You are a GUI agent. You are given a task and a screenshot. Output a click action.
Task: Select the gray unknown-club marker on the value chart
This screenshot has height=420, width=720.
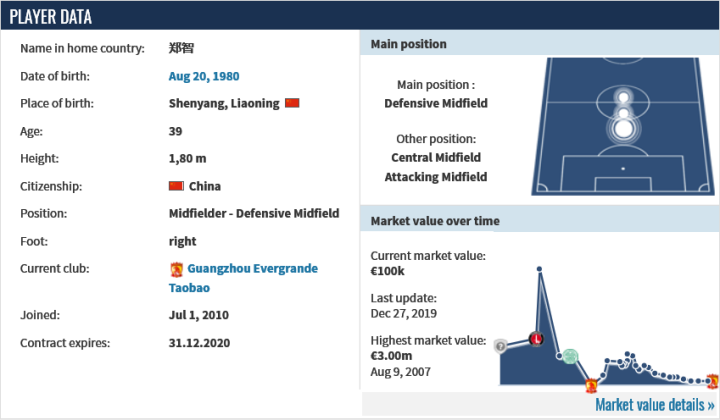click(x=500, y=346)
